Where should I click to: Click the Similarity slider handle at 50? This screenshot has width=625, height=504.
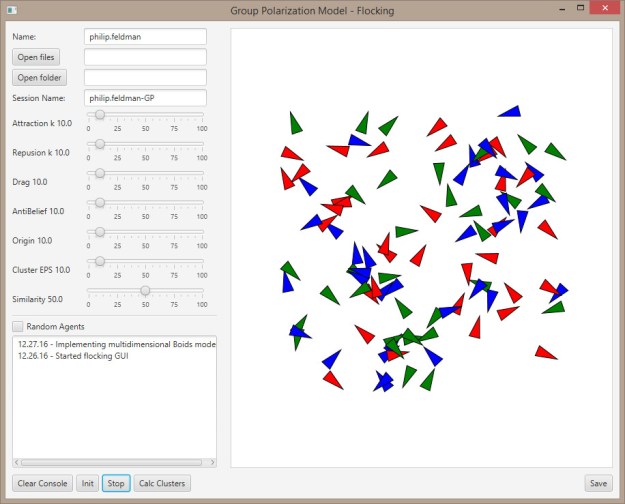click(146, 290)
